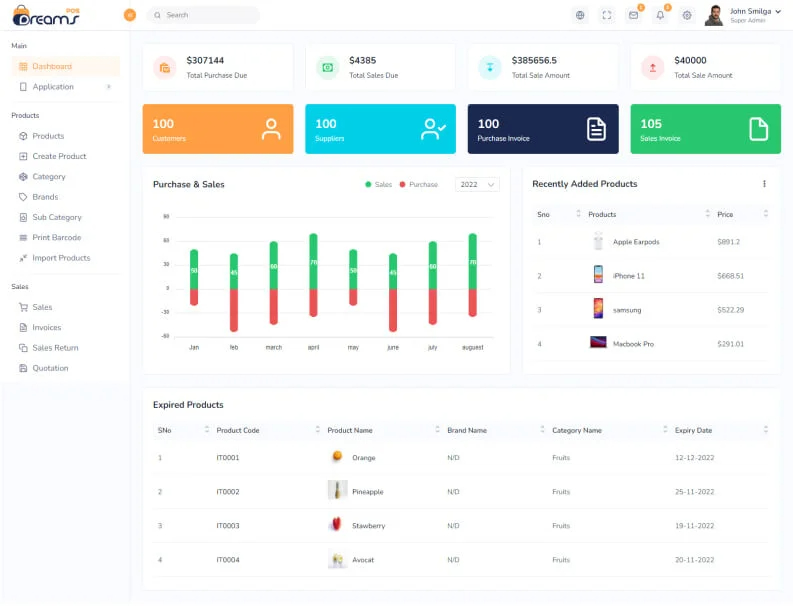The width and height of the screenshot is (793, 606).
Task: Click Customers person icon on orange card
Action: [x=271, y=129]
